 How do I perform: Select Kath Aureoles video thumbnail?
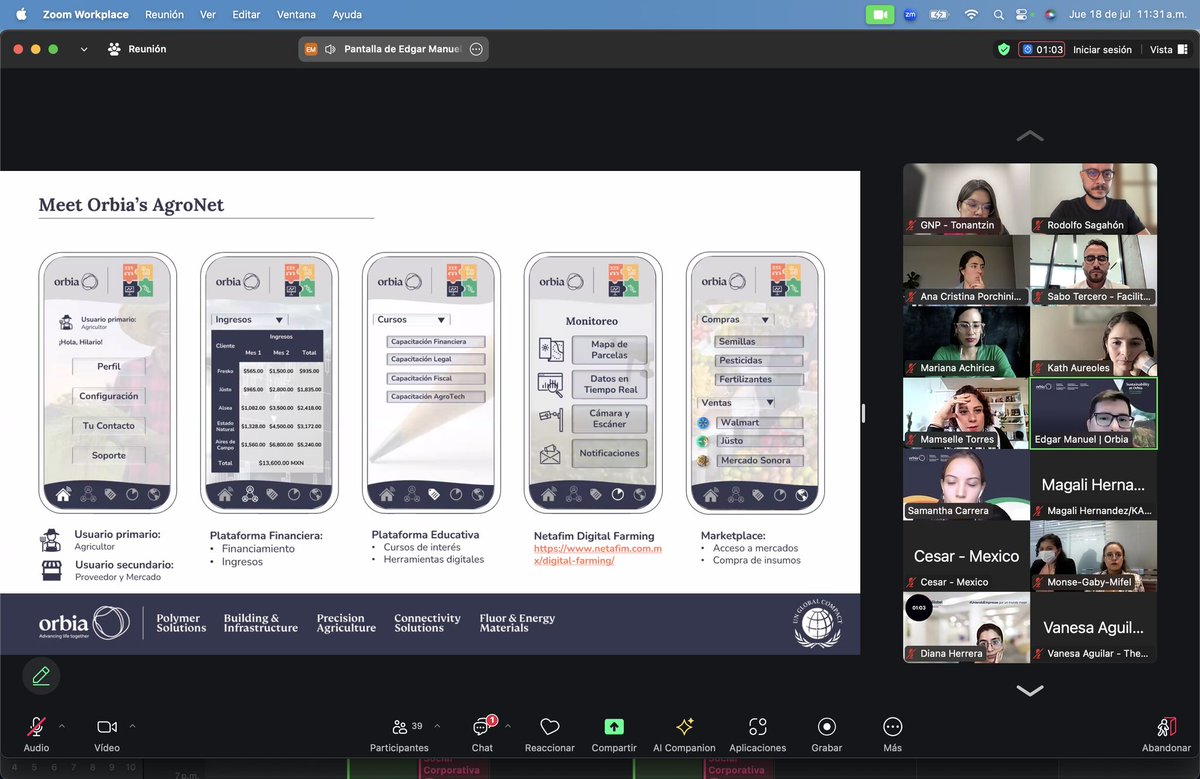pos(1094,341)
